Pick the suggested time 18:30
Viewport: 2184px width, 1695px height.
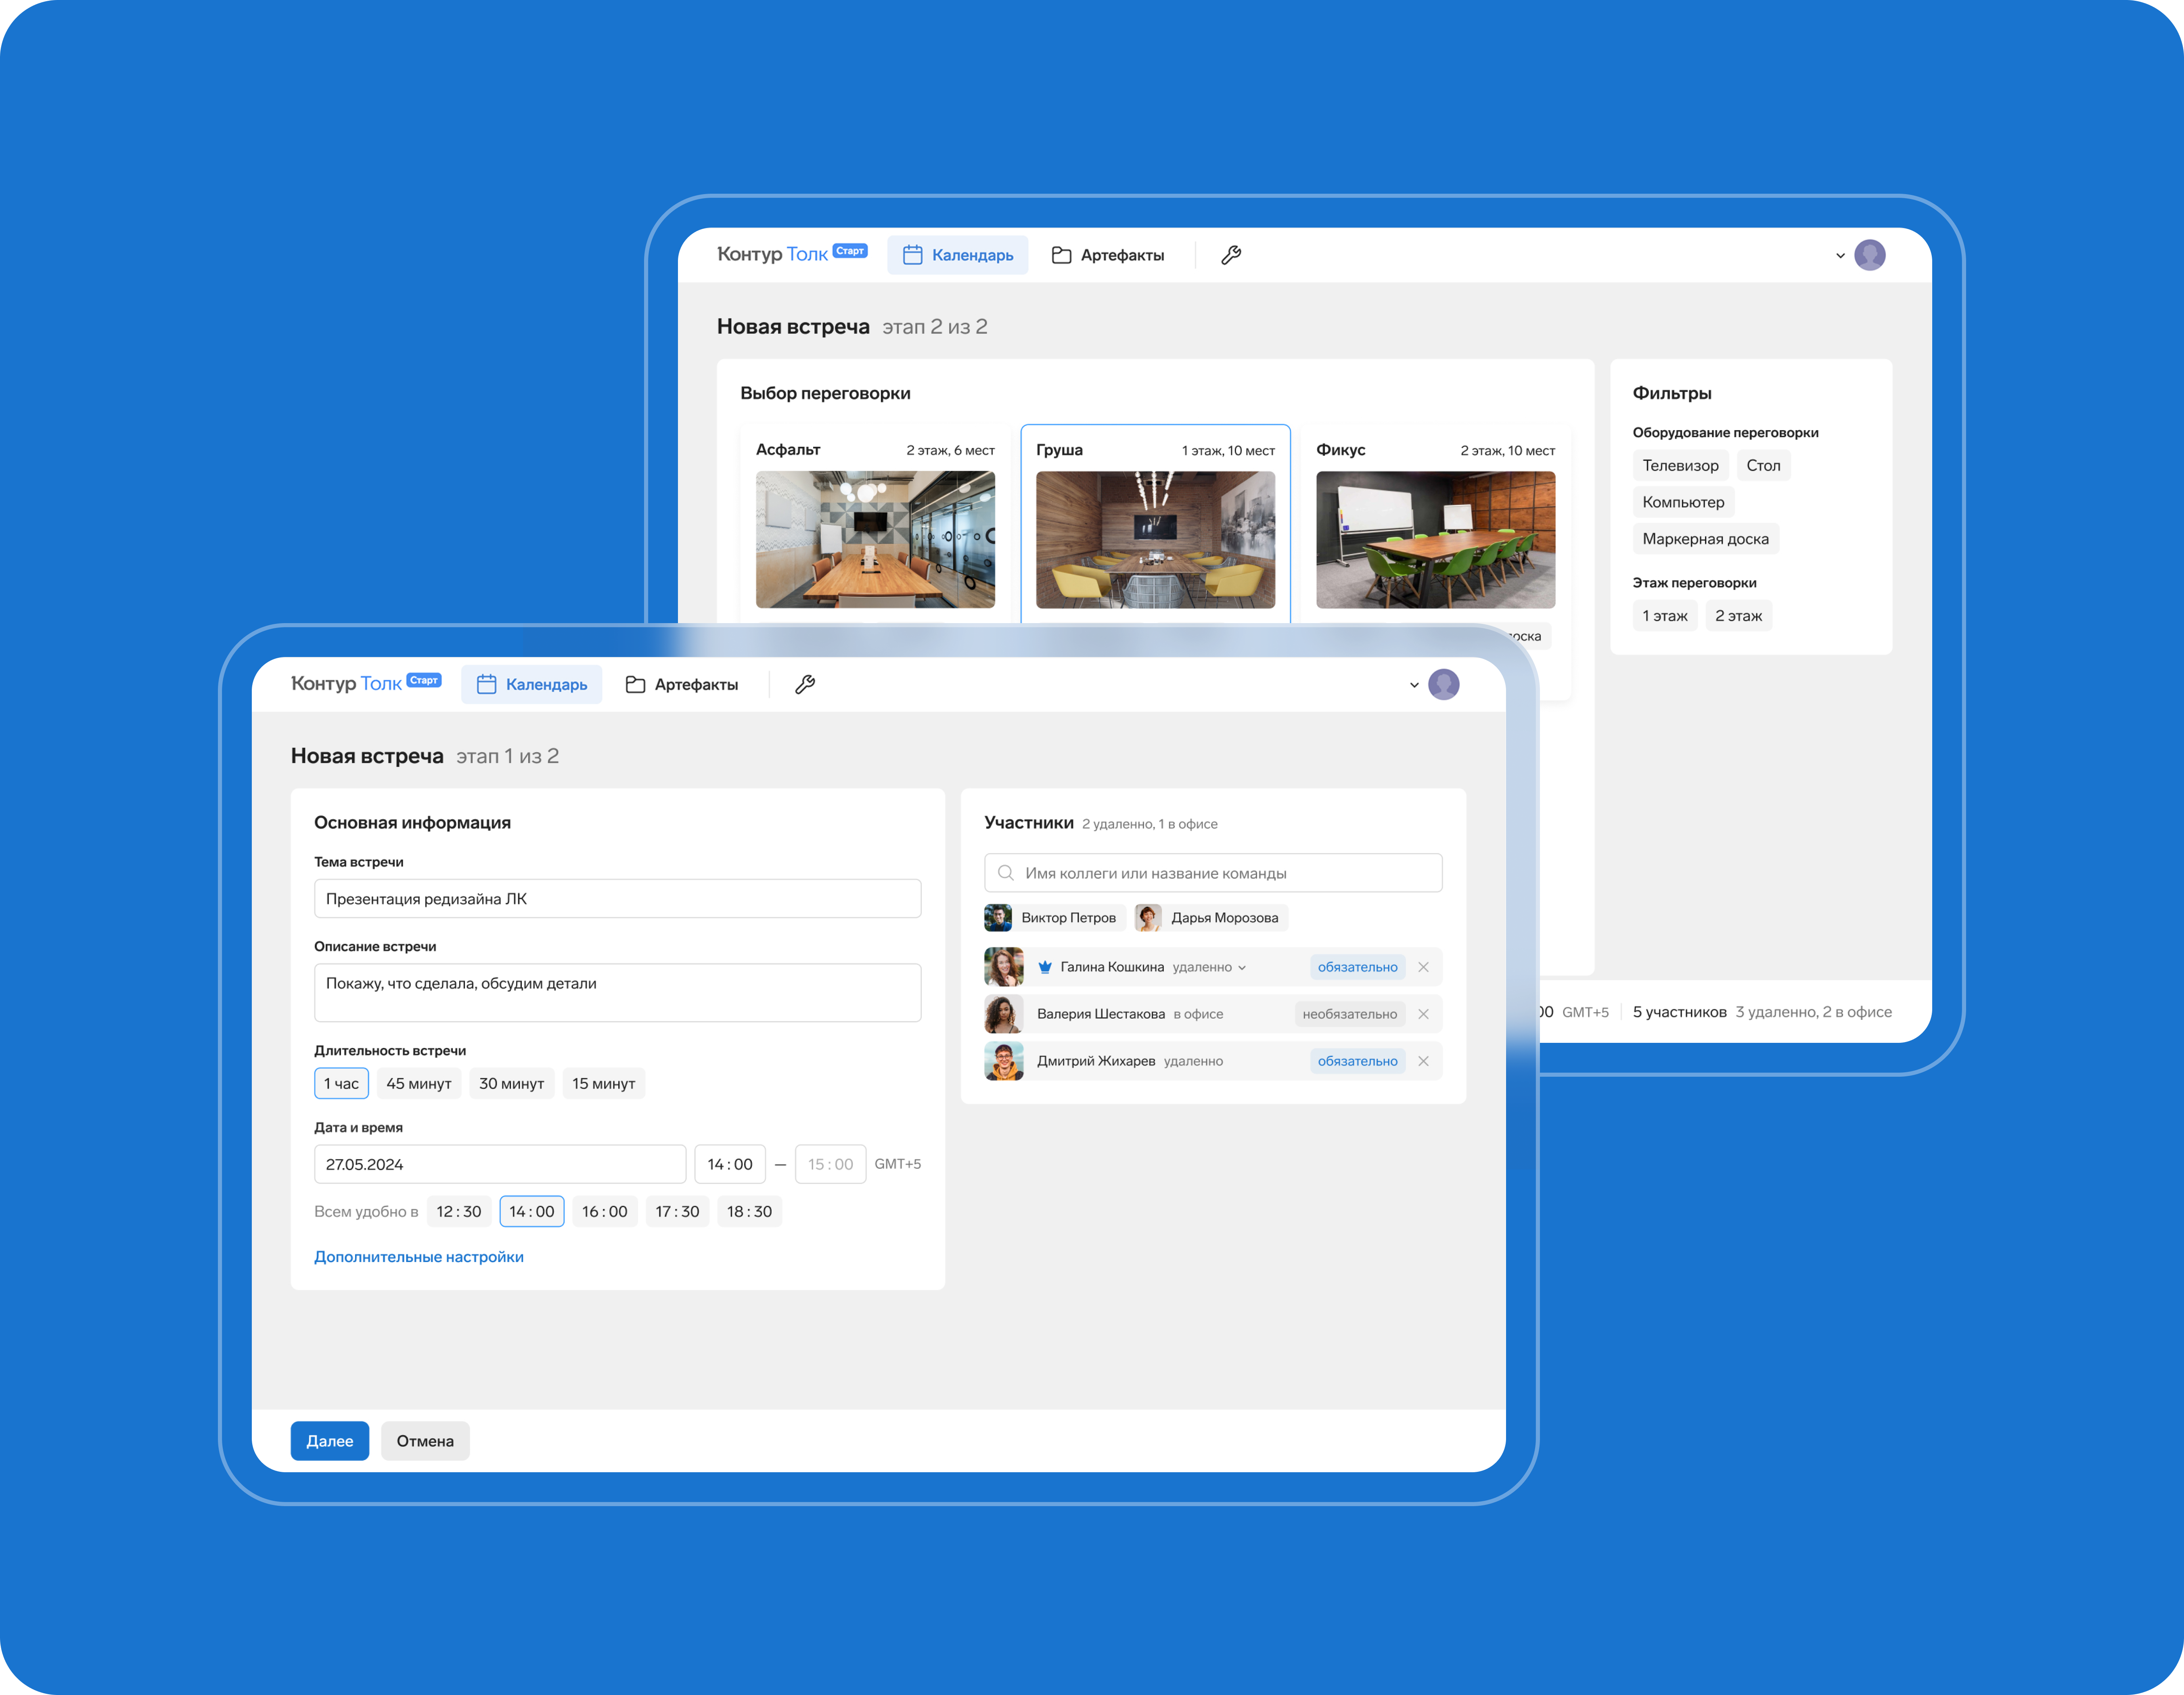click(749, 1212)
